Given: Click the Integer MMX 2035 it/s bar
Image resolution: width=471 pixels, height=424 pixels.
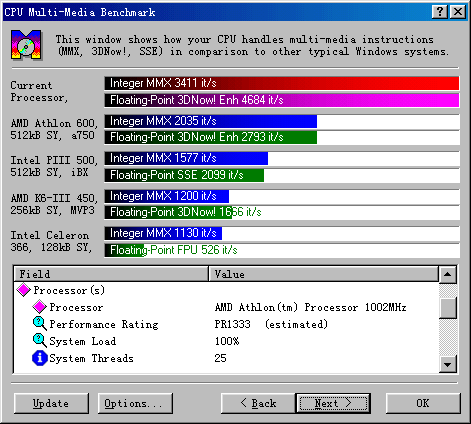Looking at the screenshot, I should (x=211, y=121).
